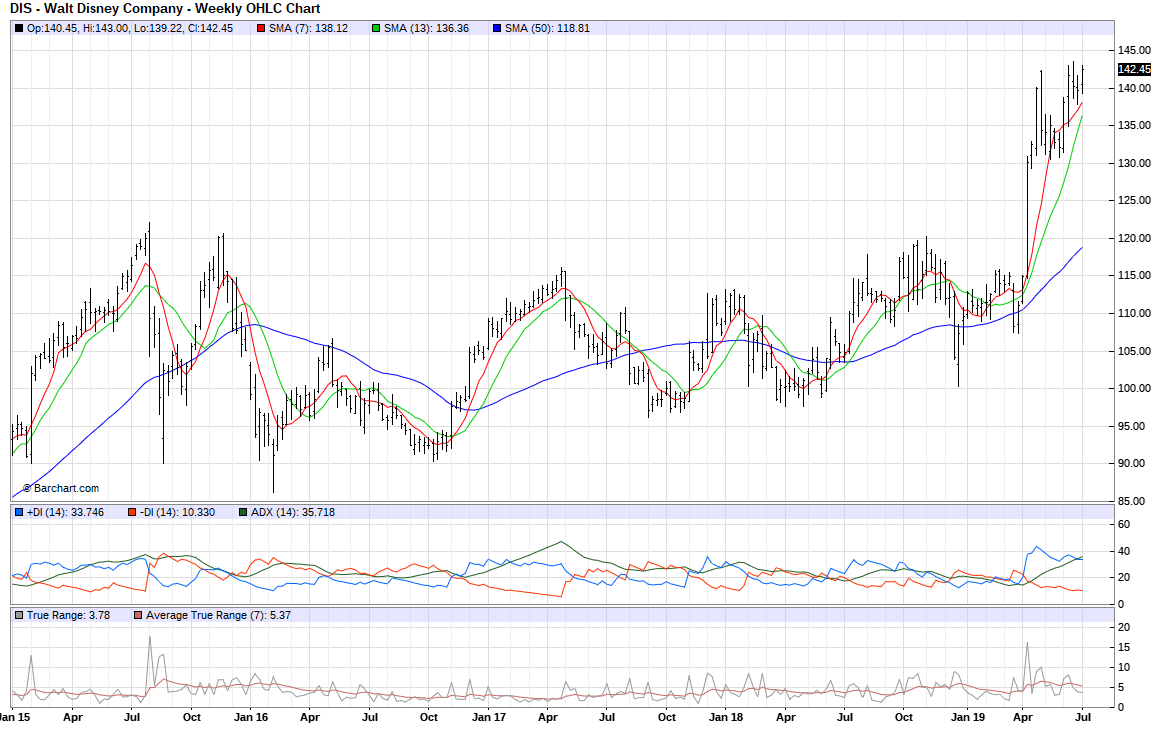Screen dimensions: 1156x748
Task: Click the 115.00 price axis label
Action: click(1134, 275)
